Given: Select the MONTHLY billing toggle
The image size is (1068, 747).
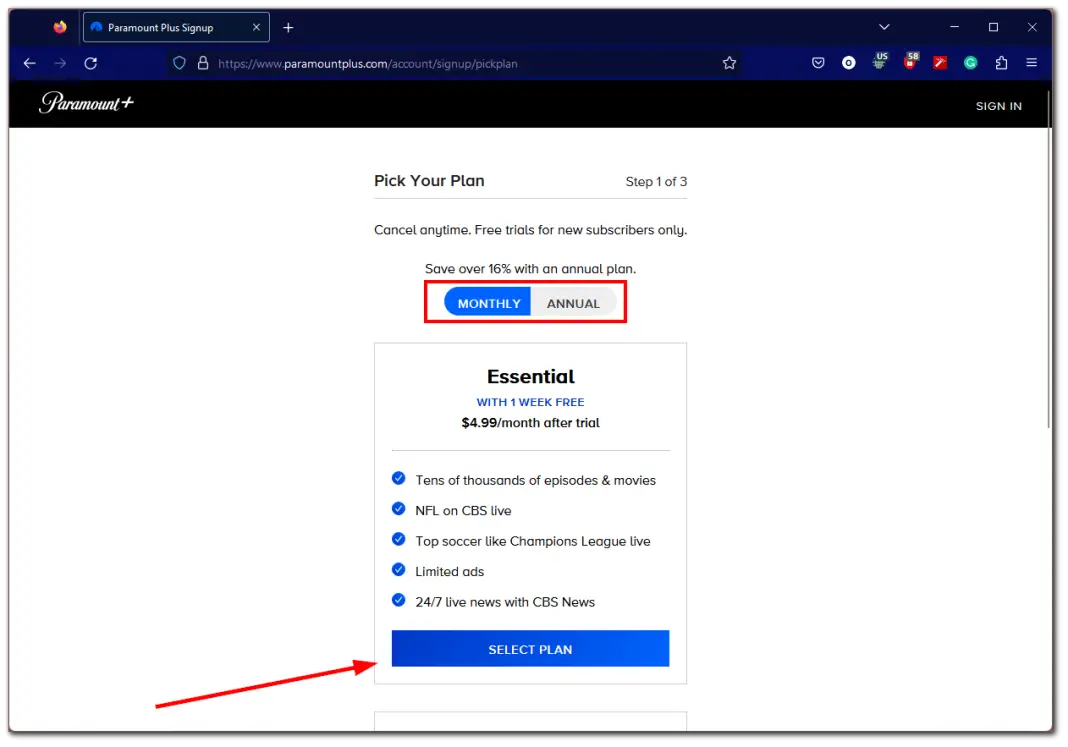Looking at the screenshot, I should pyautogui.click(x=488, y=302).
